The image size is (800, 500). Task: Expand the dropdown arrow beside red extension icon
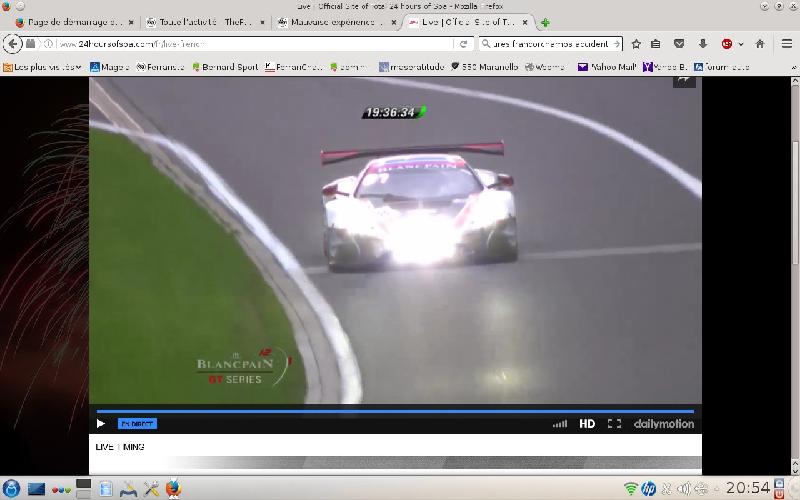tap(741, 44)
